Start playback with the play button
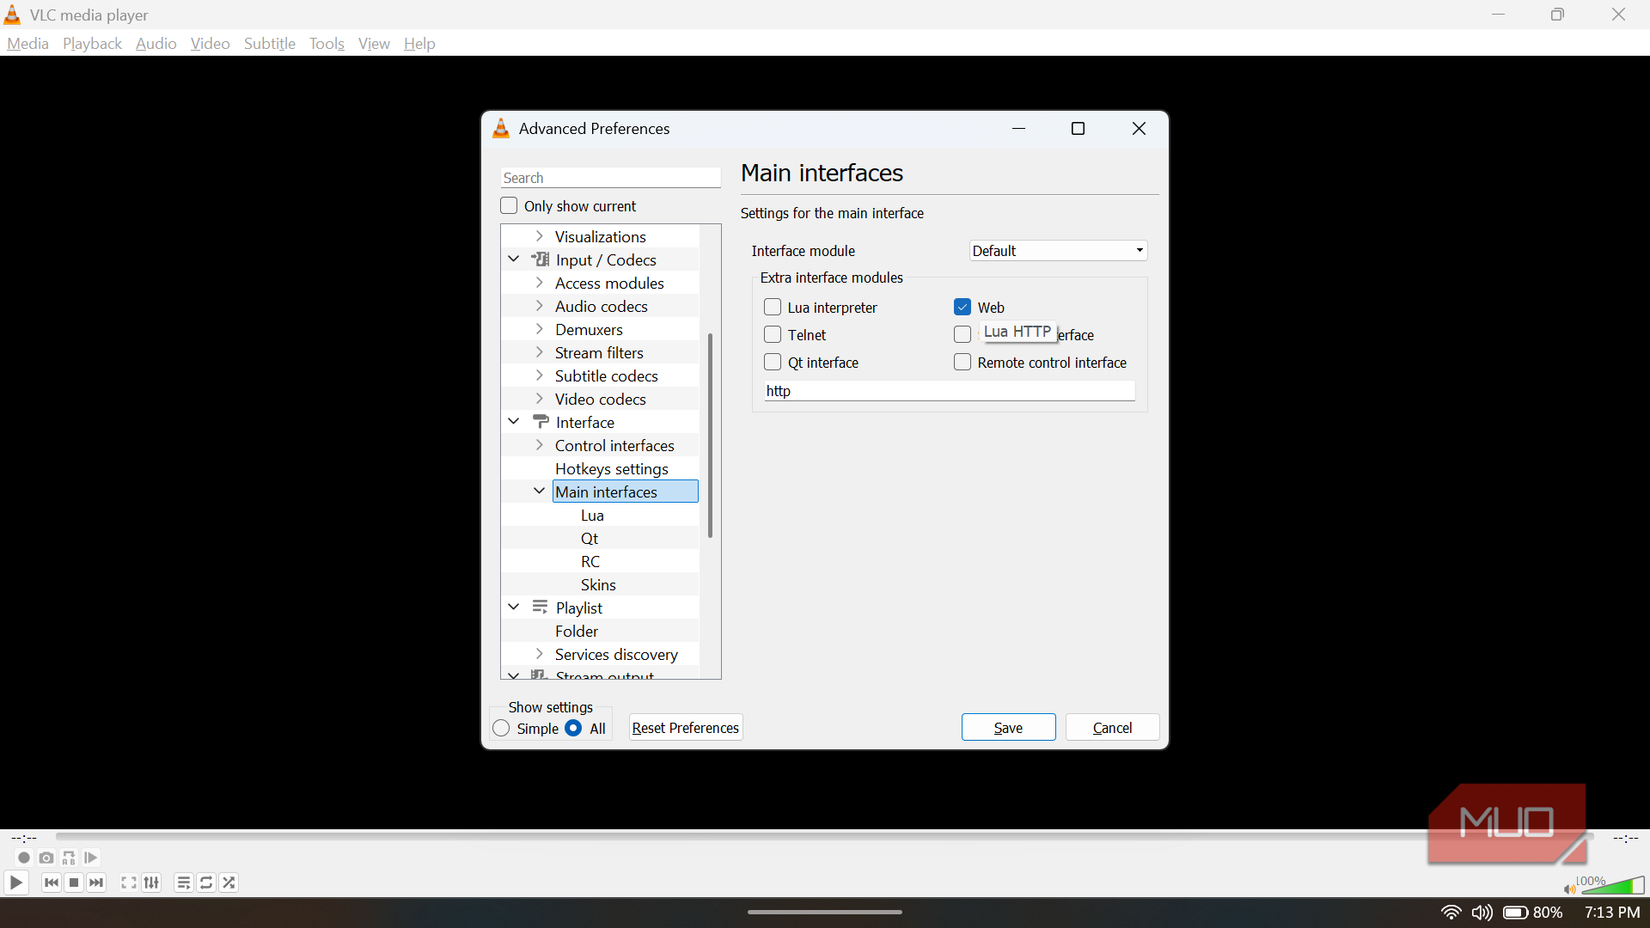 coord(16,882)
